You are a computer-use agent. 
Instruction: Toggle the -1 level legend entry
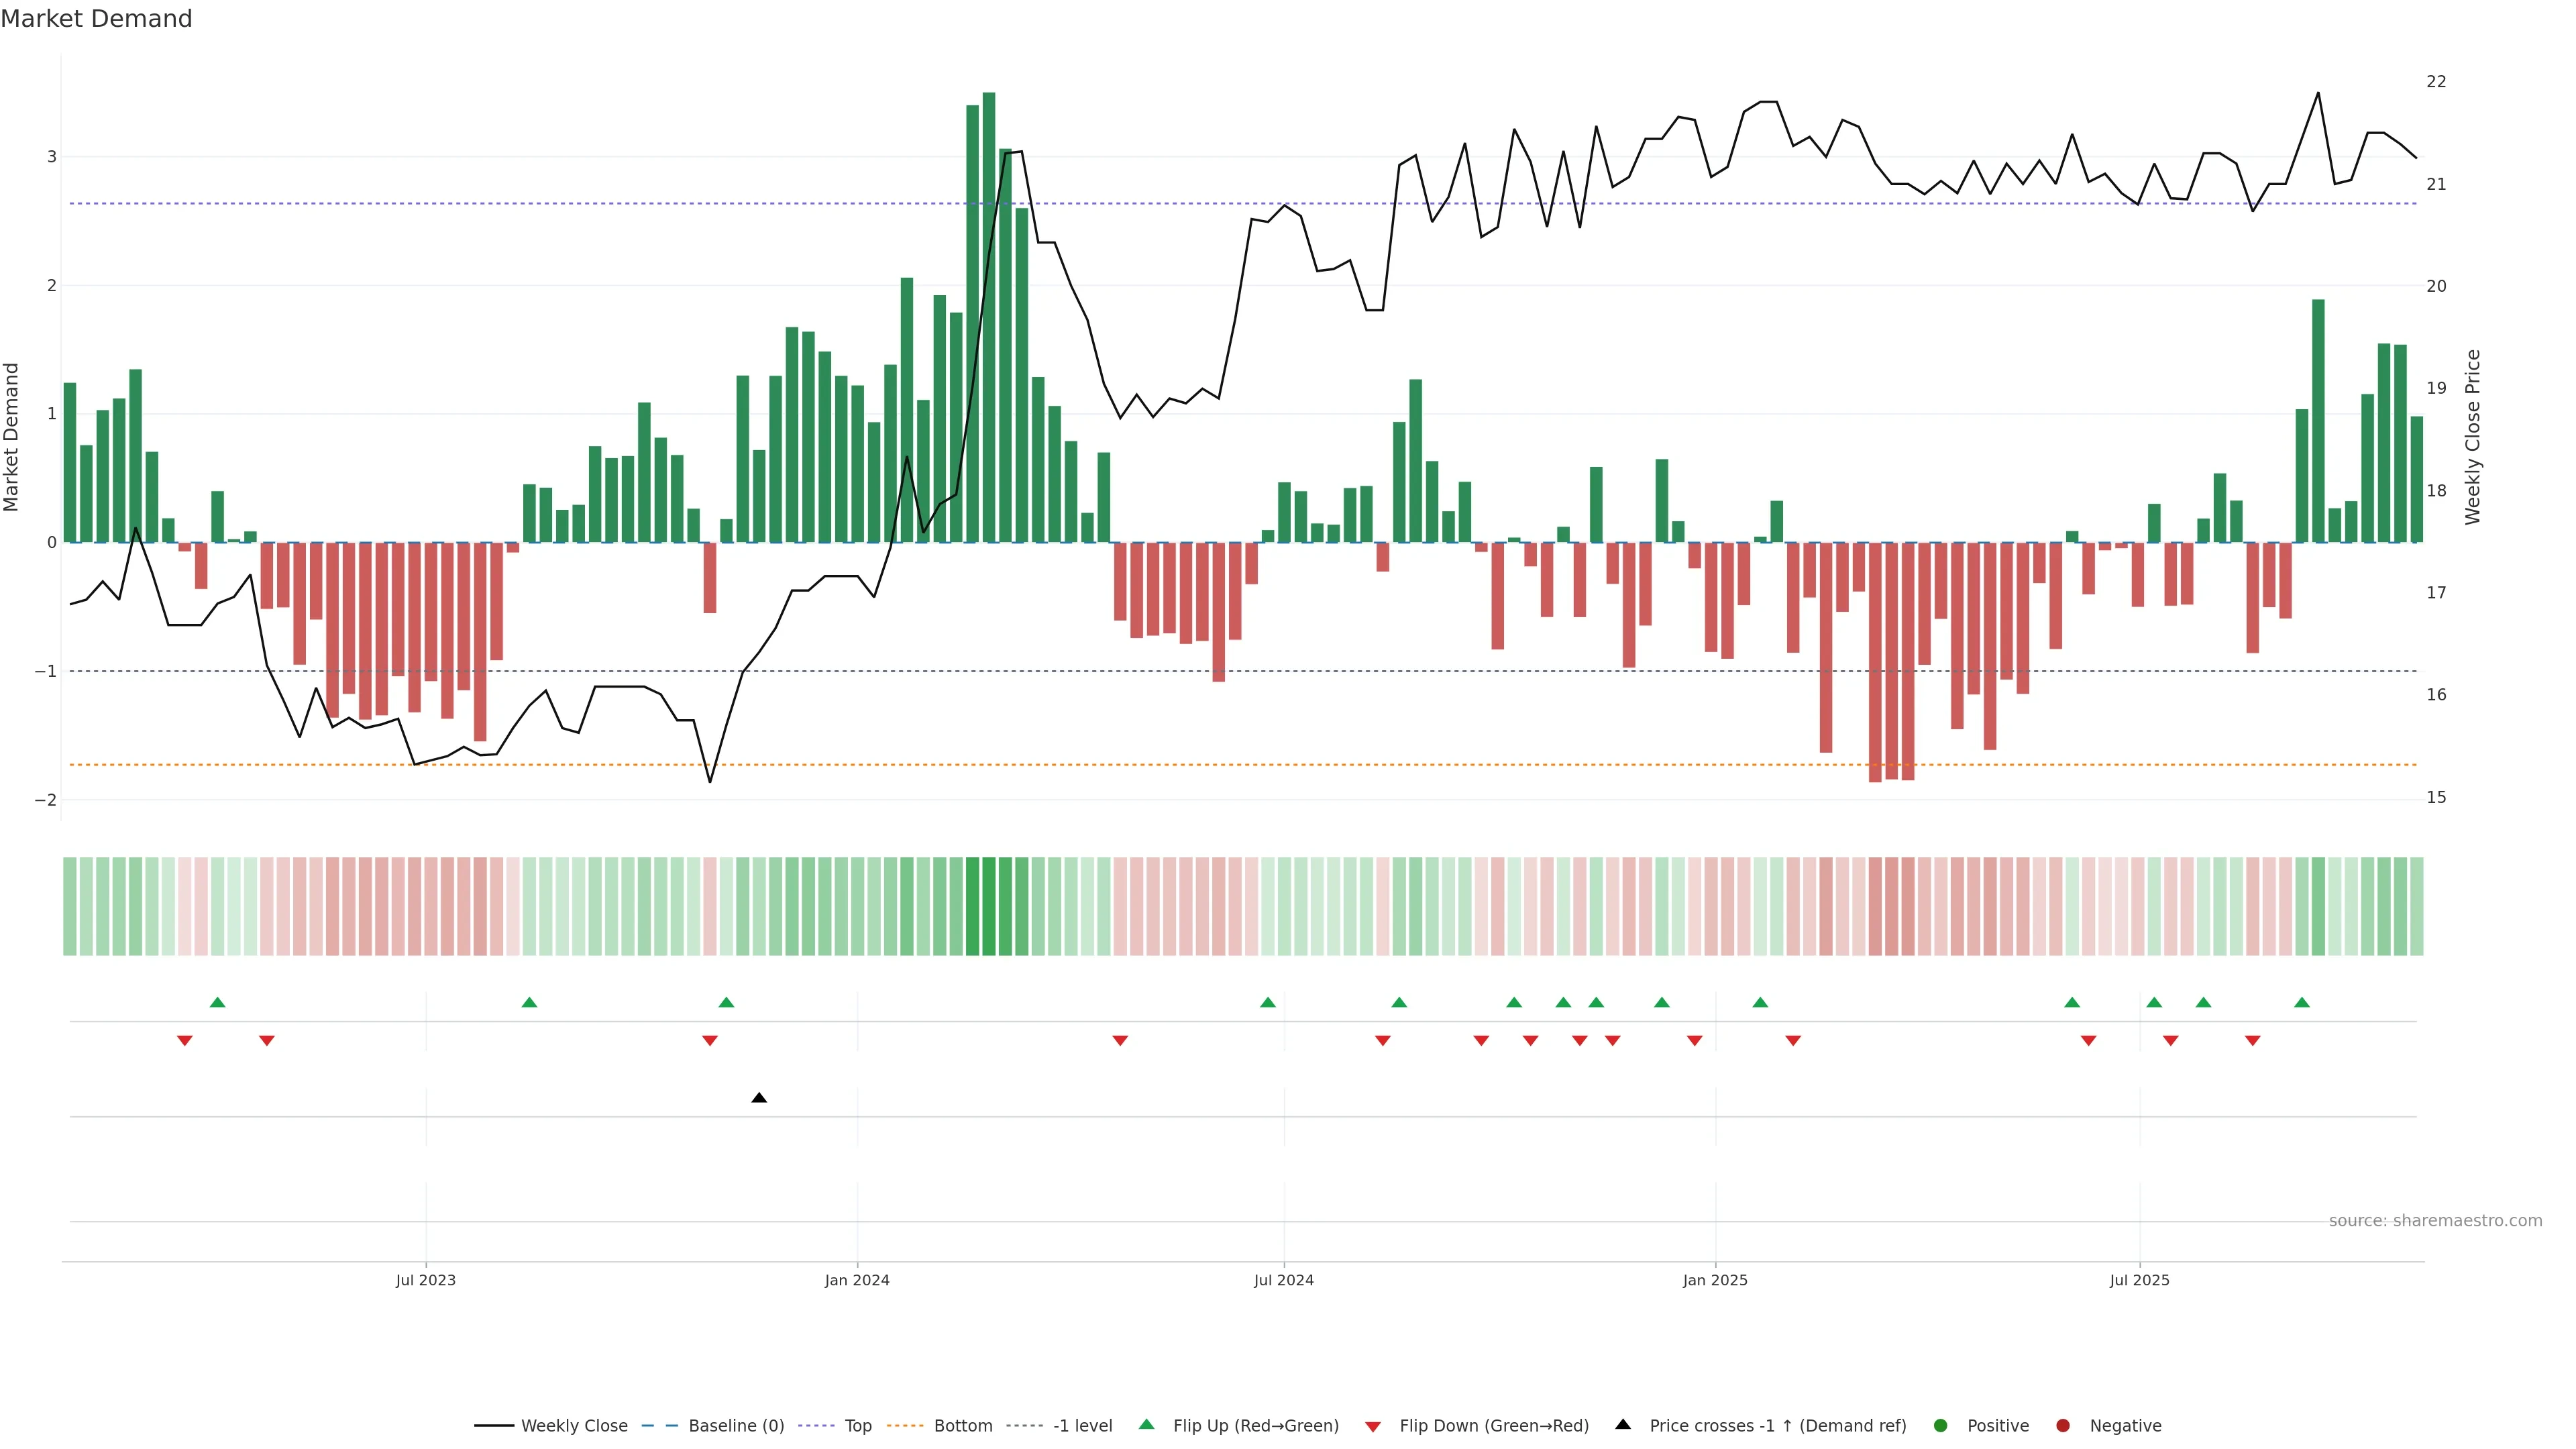[x=1082, y=1425]
